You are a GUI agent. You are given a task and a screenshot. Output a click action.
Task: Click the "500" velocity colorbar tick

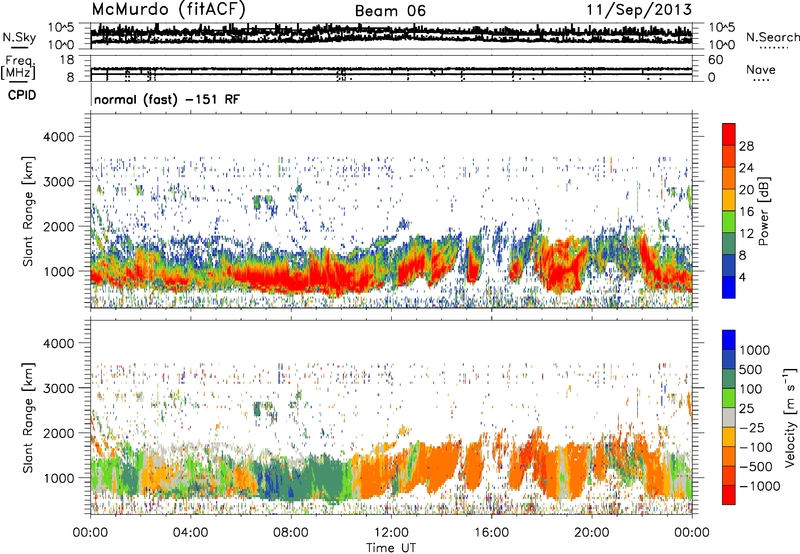(x=751, y=369)
